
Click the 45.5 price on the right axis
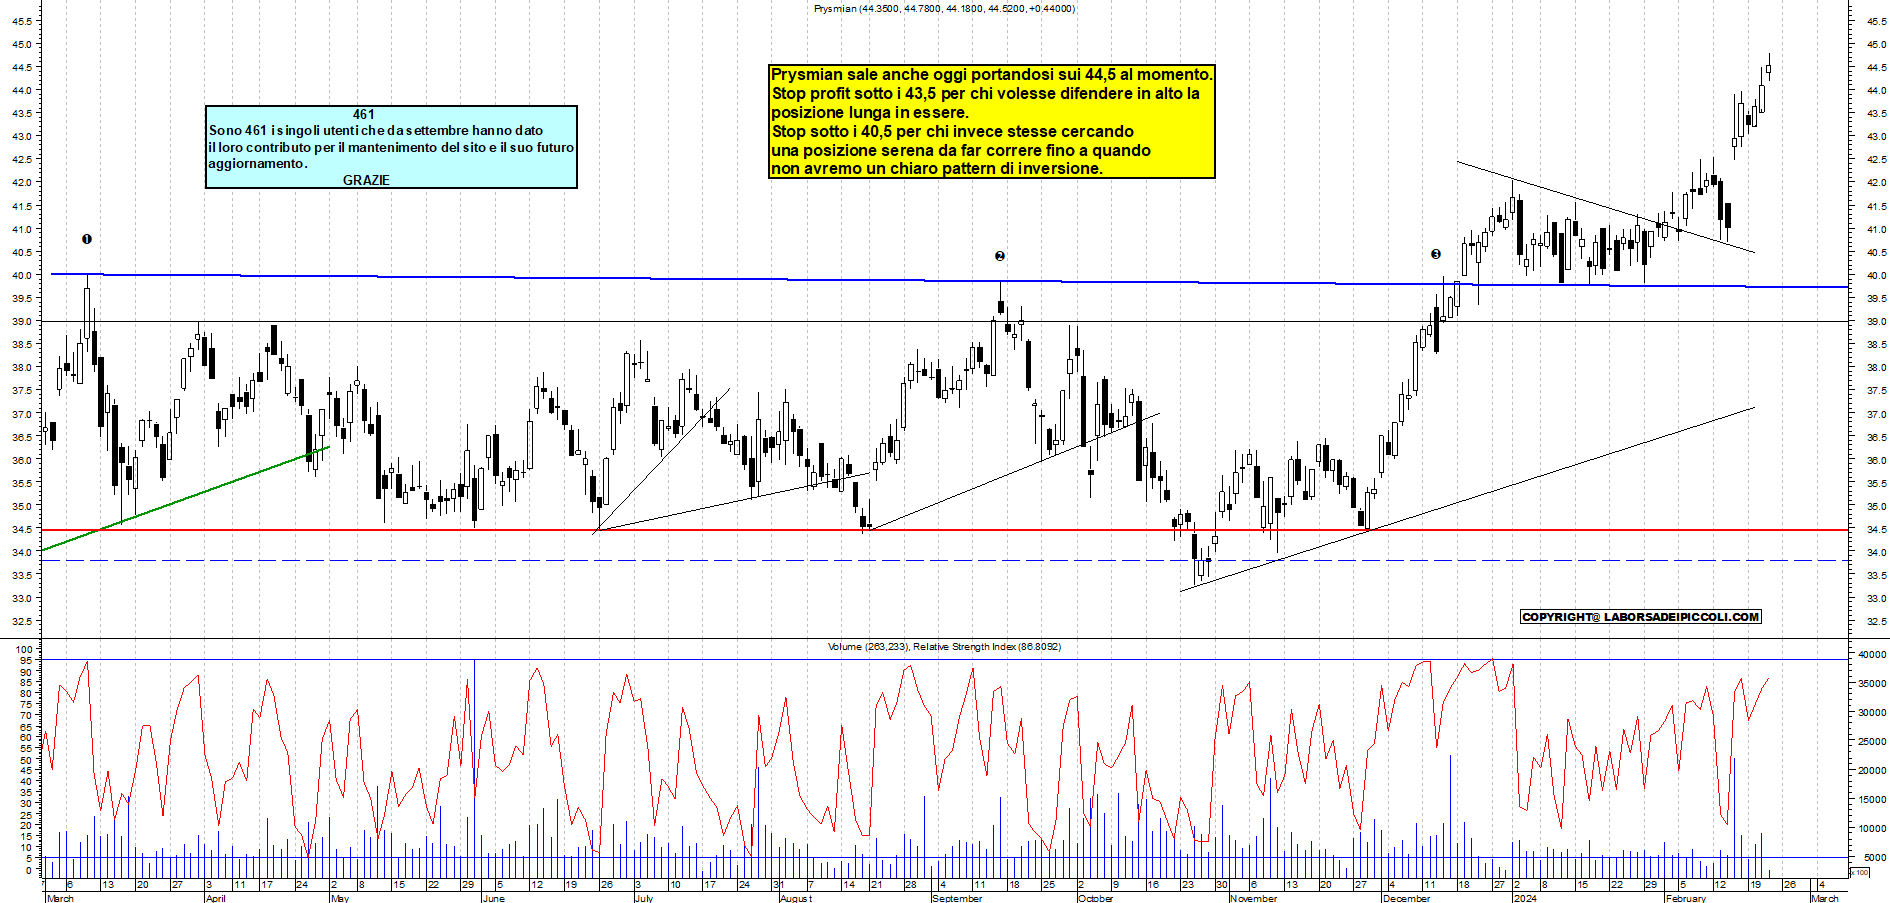click(x=1876, y=21)
